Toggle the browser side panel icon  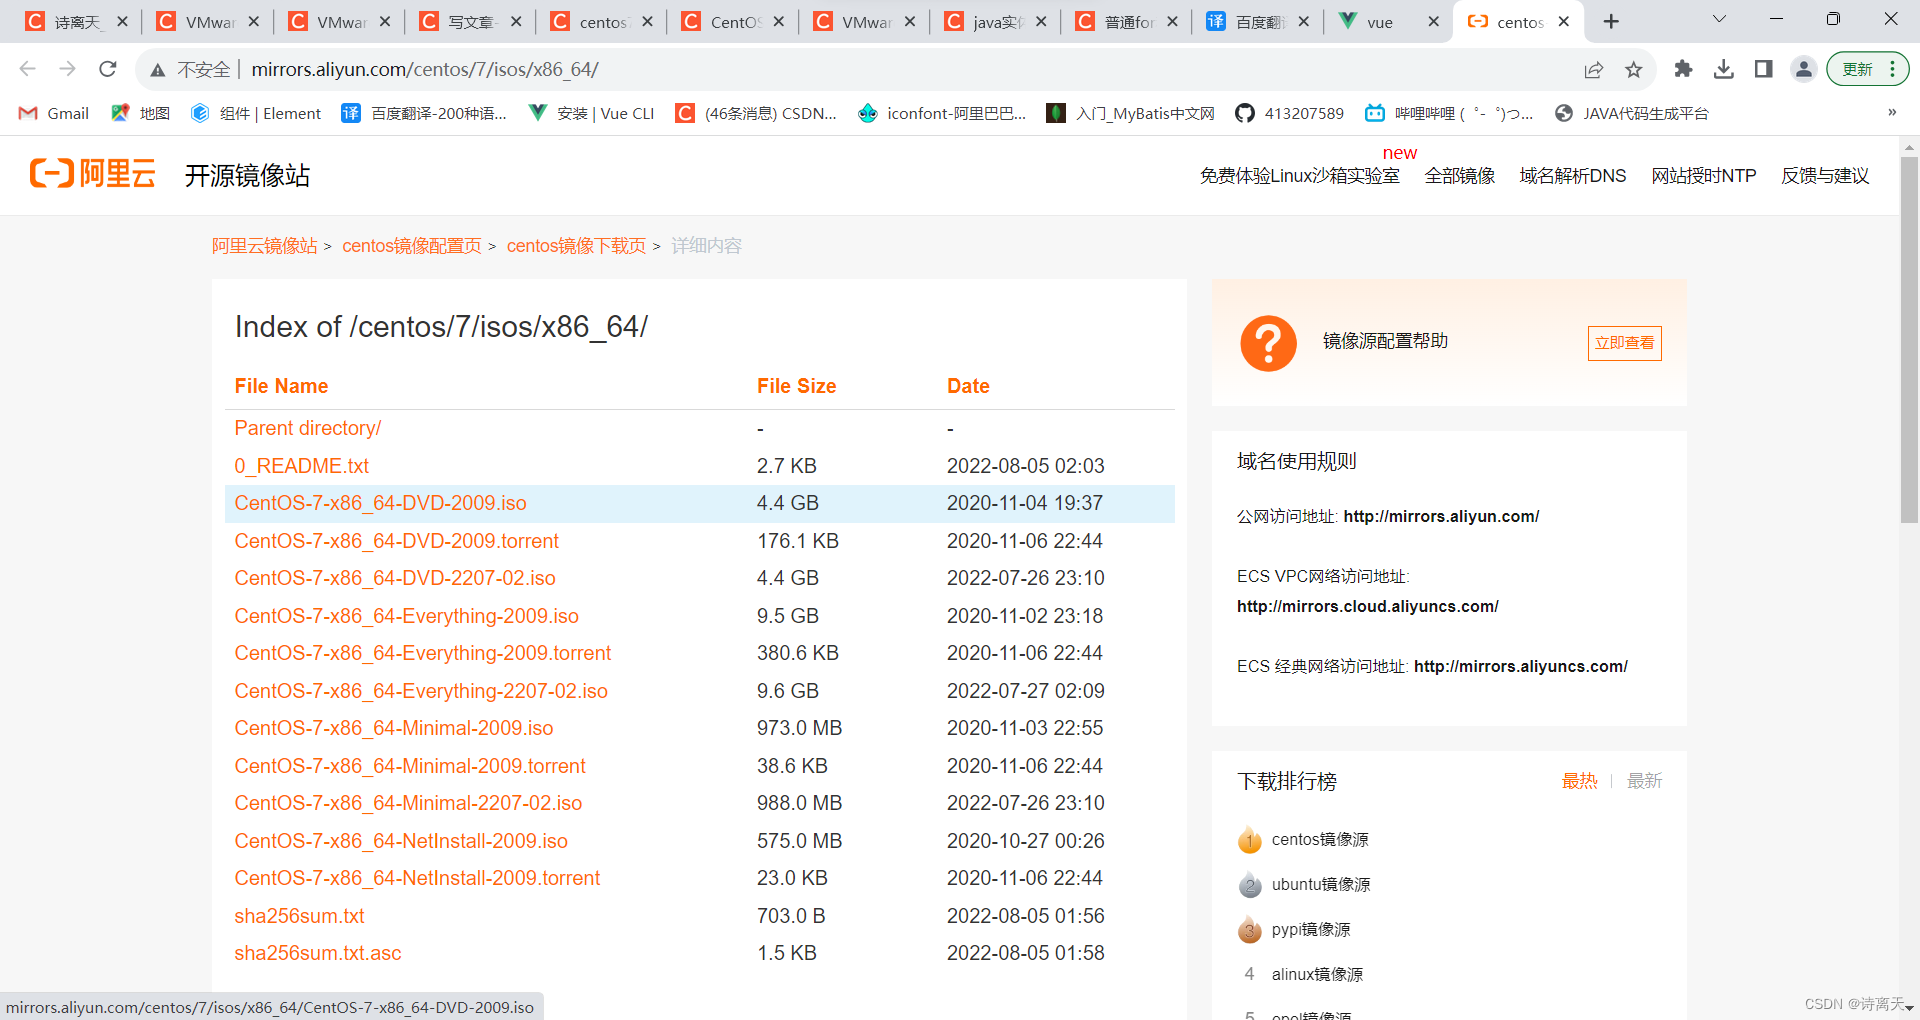pos(1764,69)
